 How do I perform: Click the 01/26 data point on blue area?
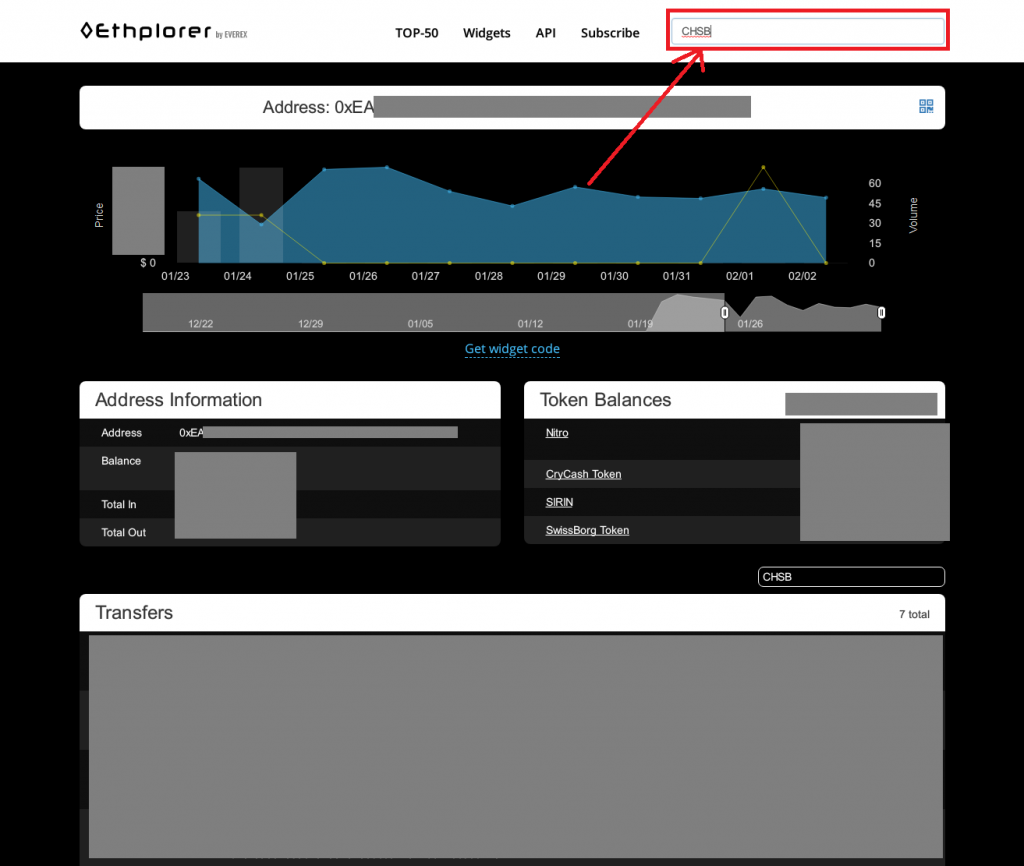tap(387, 167)
